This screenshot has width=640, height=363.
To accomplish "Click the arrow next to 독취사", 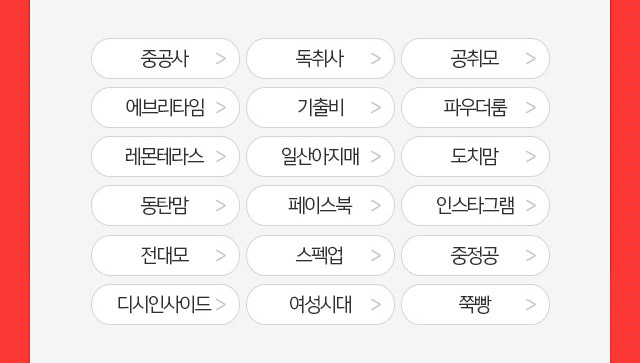I will [x=376, y=58].
